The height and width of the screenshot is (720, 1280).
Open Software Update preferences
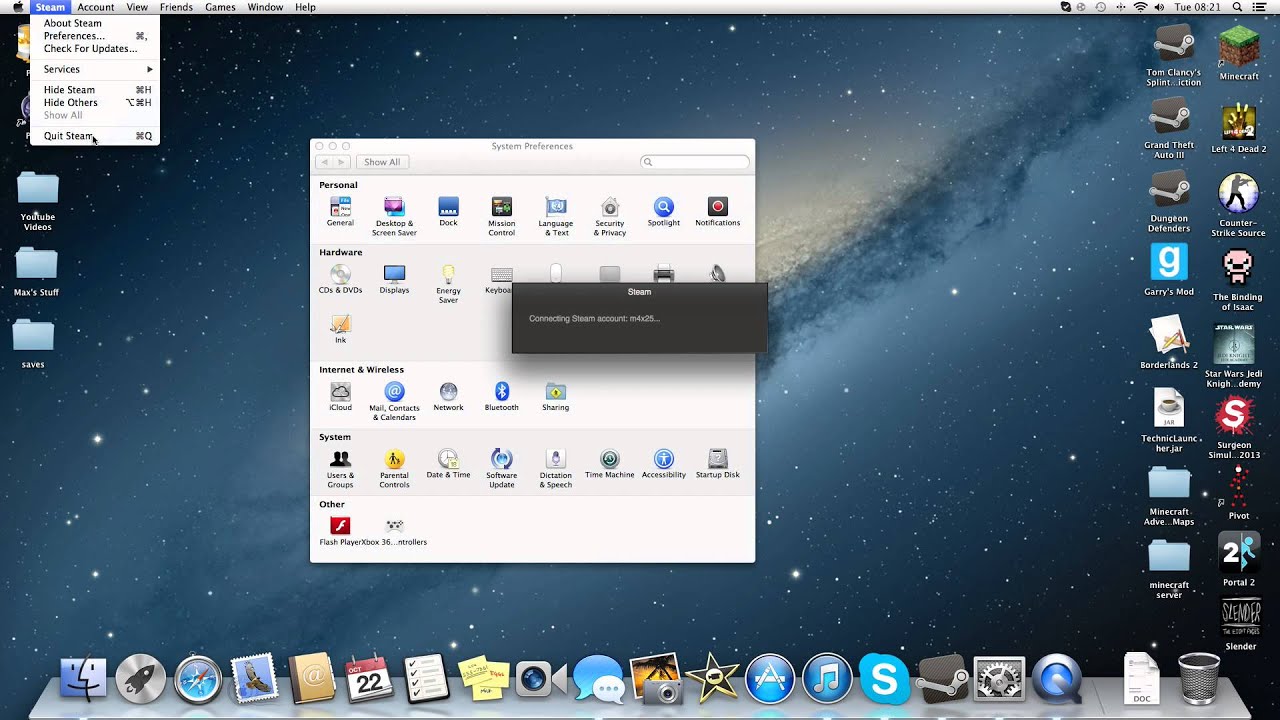click(502, 468)
